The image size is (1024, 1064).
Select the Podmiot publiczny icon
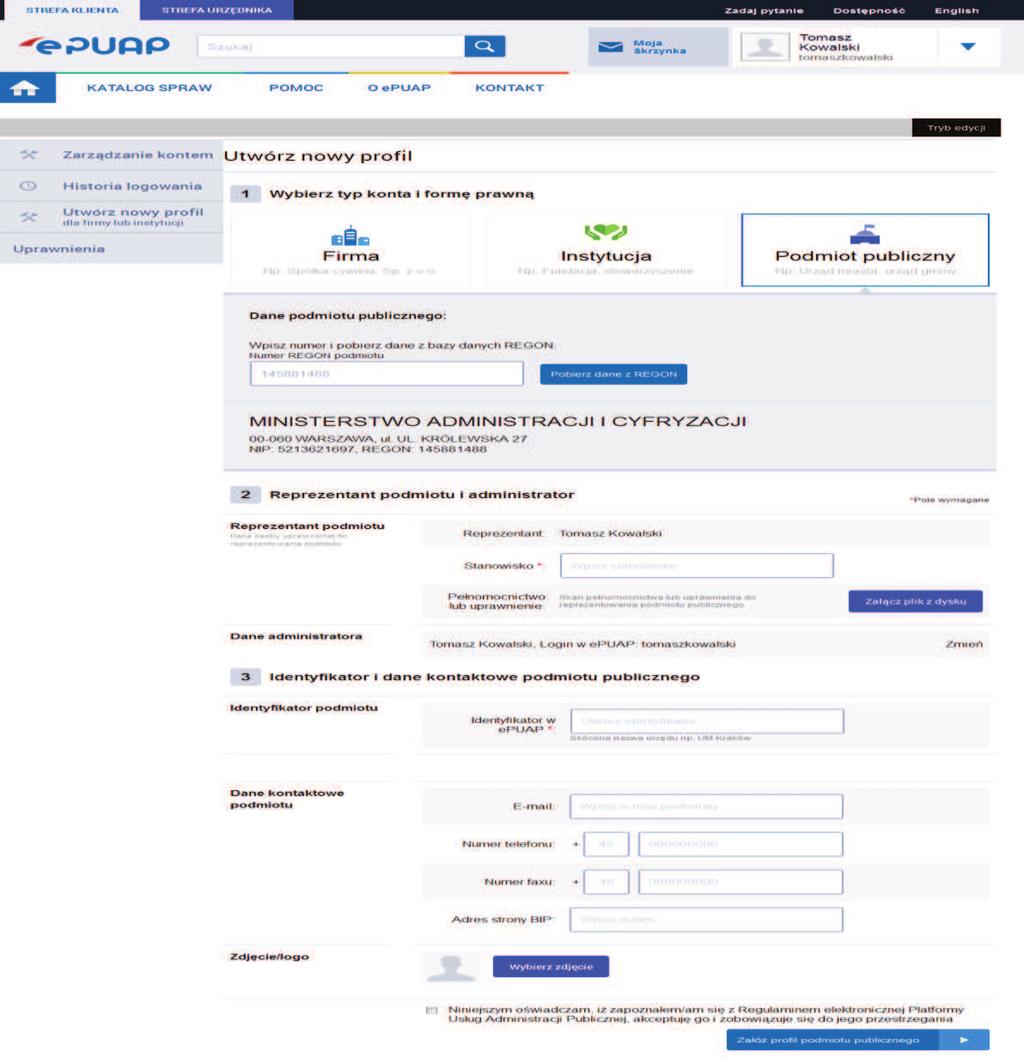click(865, 234)
